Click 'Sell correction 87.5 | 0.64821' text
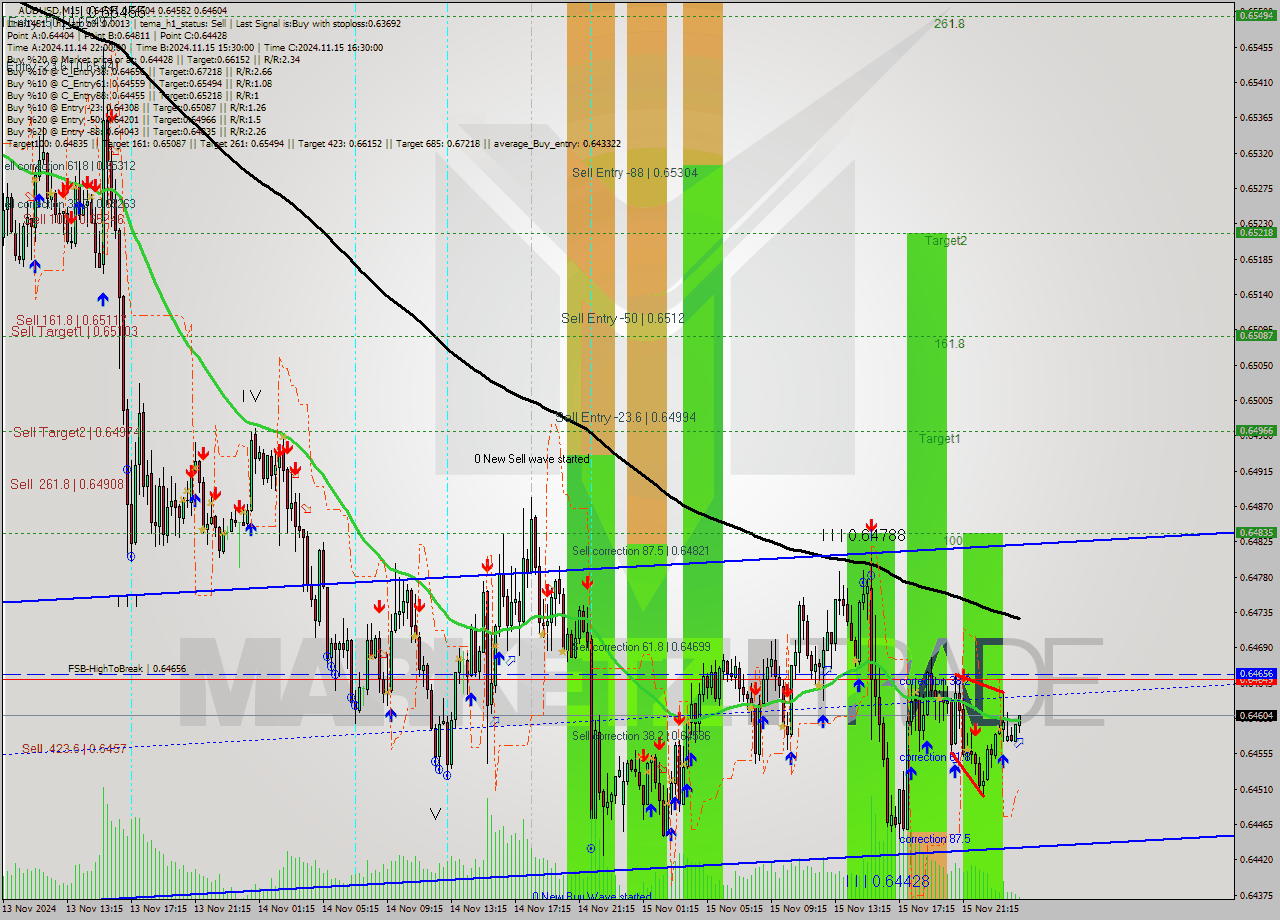The image size is (1280, 920). point(641,551)
